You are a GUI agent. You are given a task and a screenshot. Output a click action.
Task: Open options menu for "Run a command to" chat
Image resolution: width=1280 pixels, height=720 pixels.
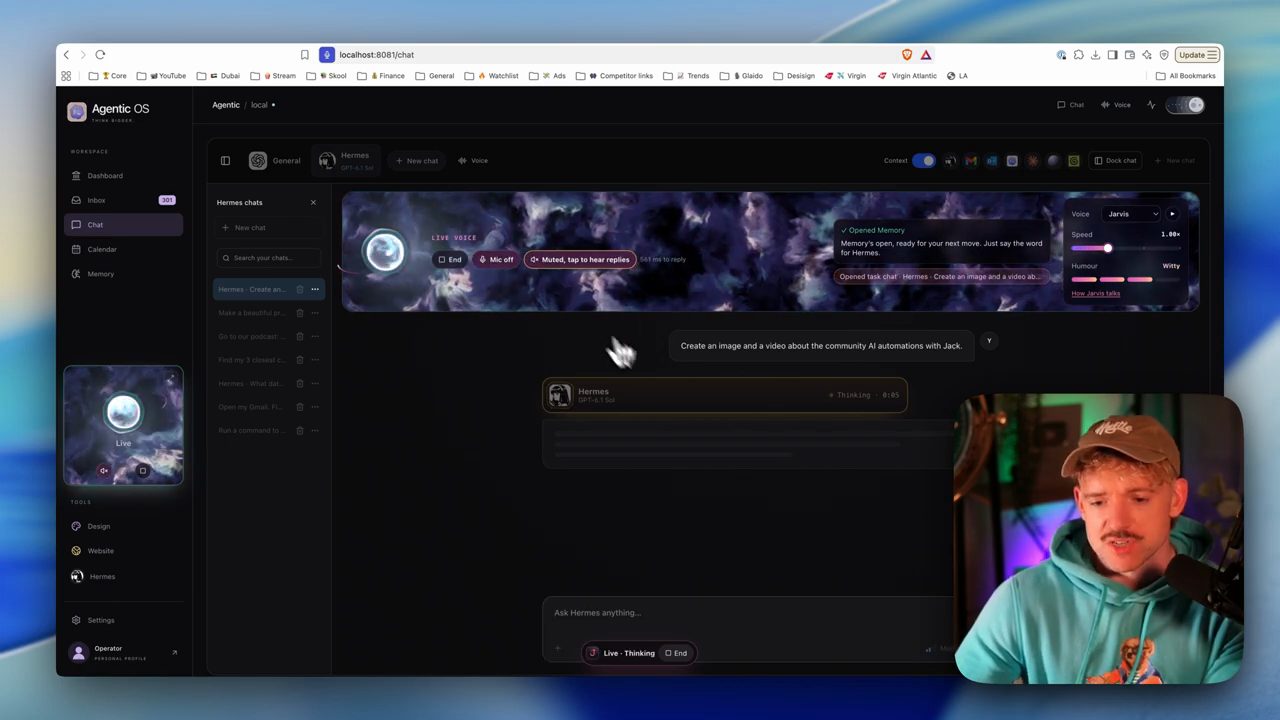pos(315,431)
